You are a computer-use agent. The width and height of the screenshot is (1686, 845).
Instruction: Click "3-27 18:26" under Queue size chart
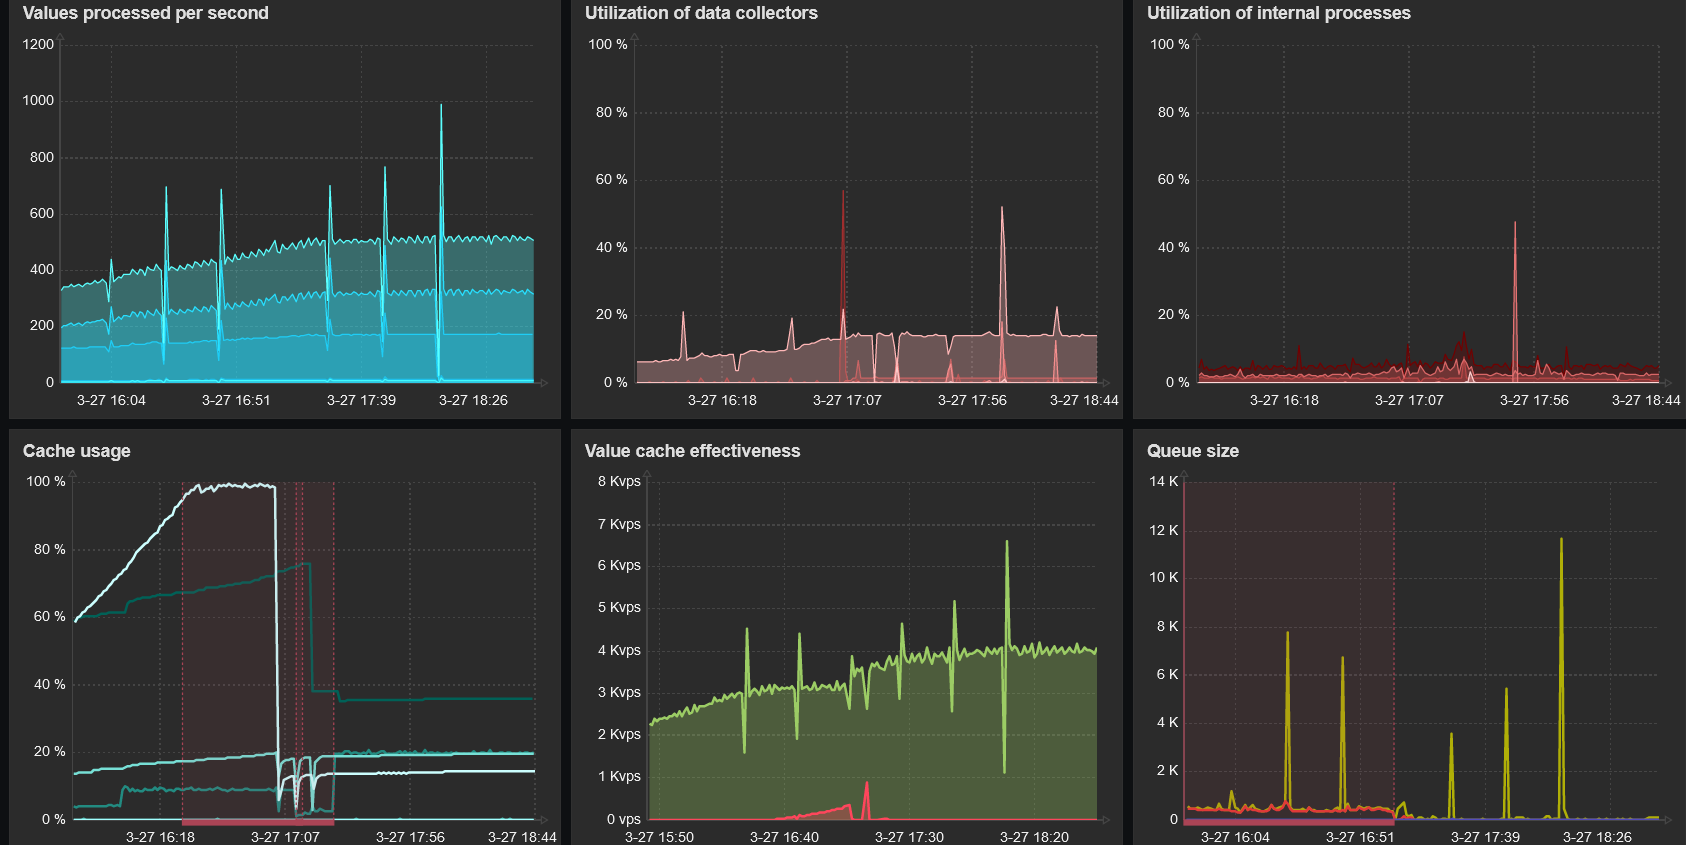coord(1597,837)
